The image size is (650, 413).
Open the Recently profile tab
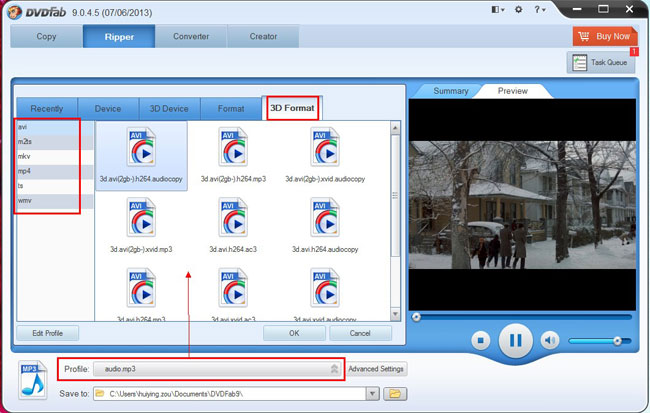point(47,109)
